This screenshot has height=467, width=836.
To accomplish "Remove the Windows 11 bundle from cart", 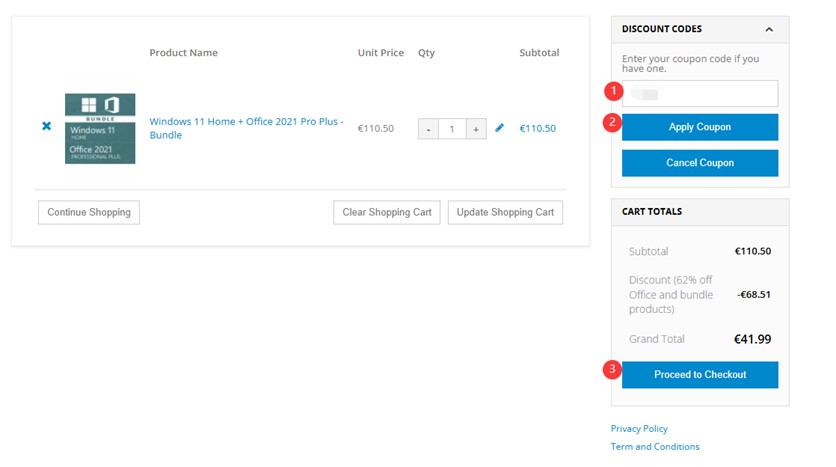I will pos(46,127).
